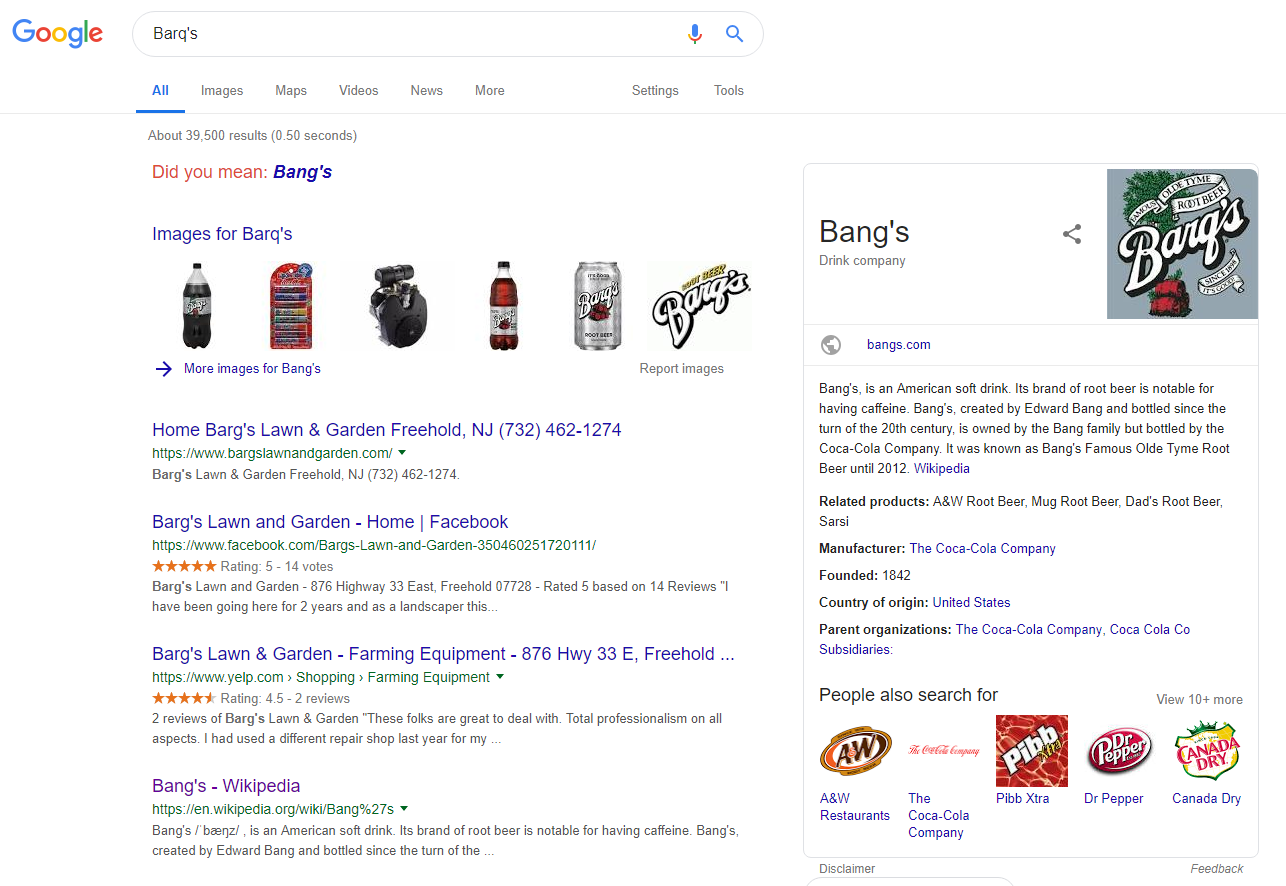Visit bangs.com from the knowledge panel
1286x886 pixels.
899,345
